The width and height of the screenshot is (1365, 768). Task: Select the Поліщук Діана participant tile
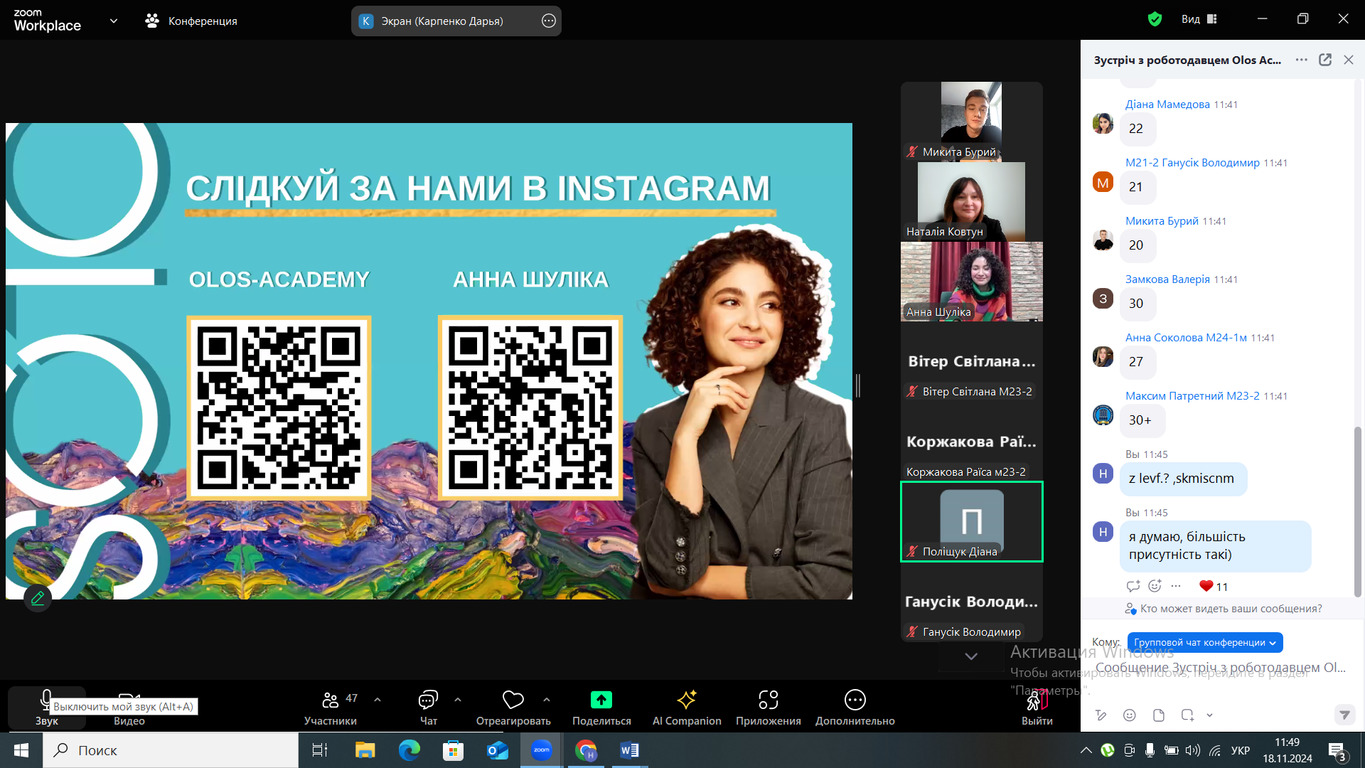[971, 521]
